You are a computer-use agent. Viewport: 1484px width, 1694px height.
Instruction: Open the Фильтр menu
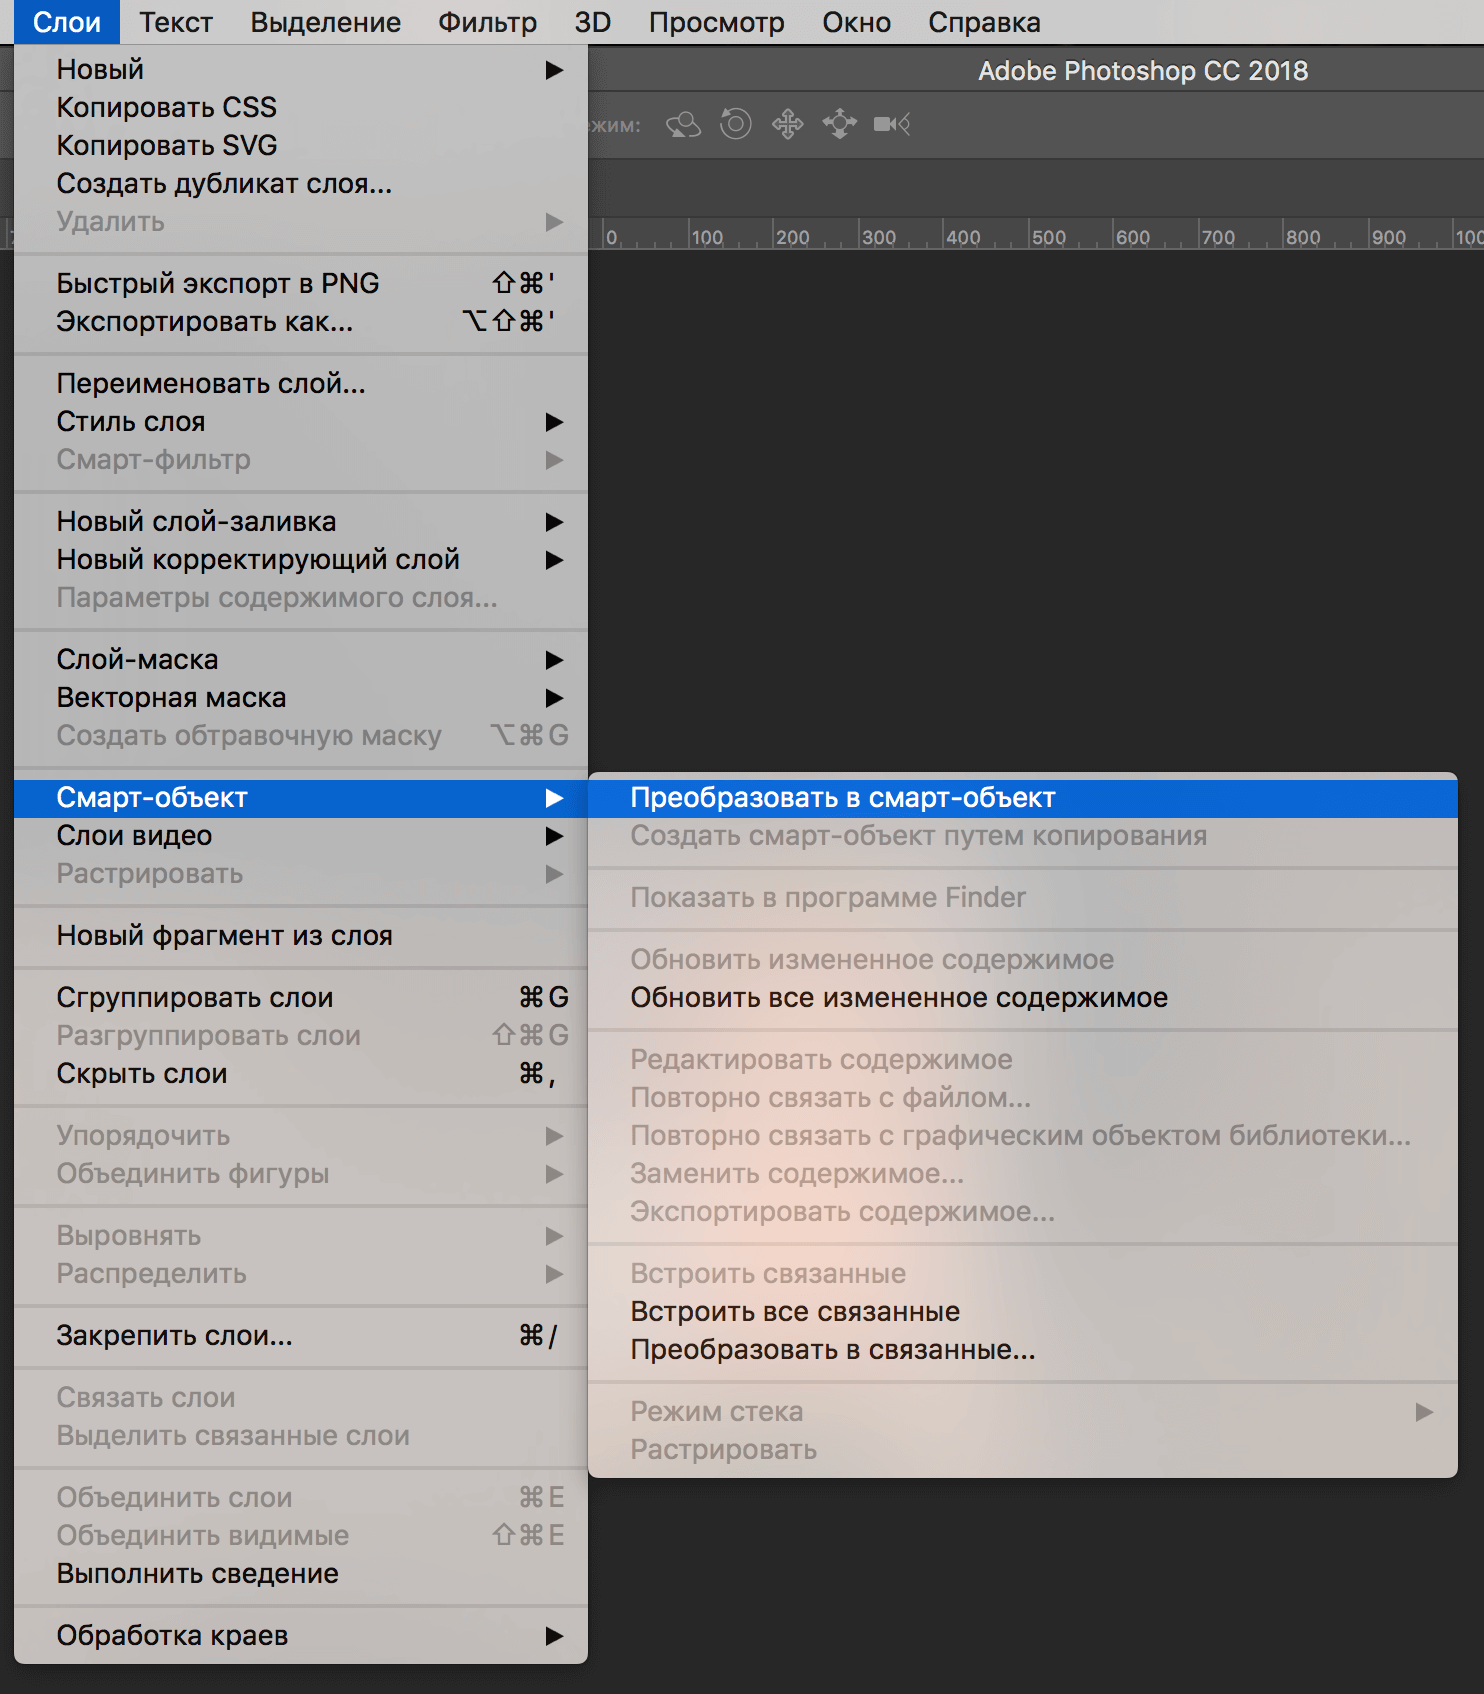coord(488,22)
